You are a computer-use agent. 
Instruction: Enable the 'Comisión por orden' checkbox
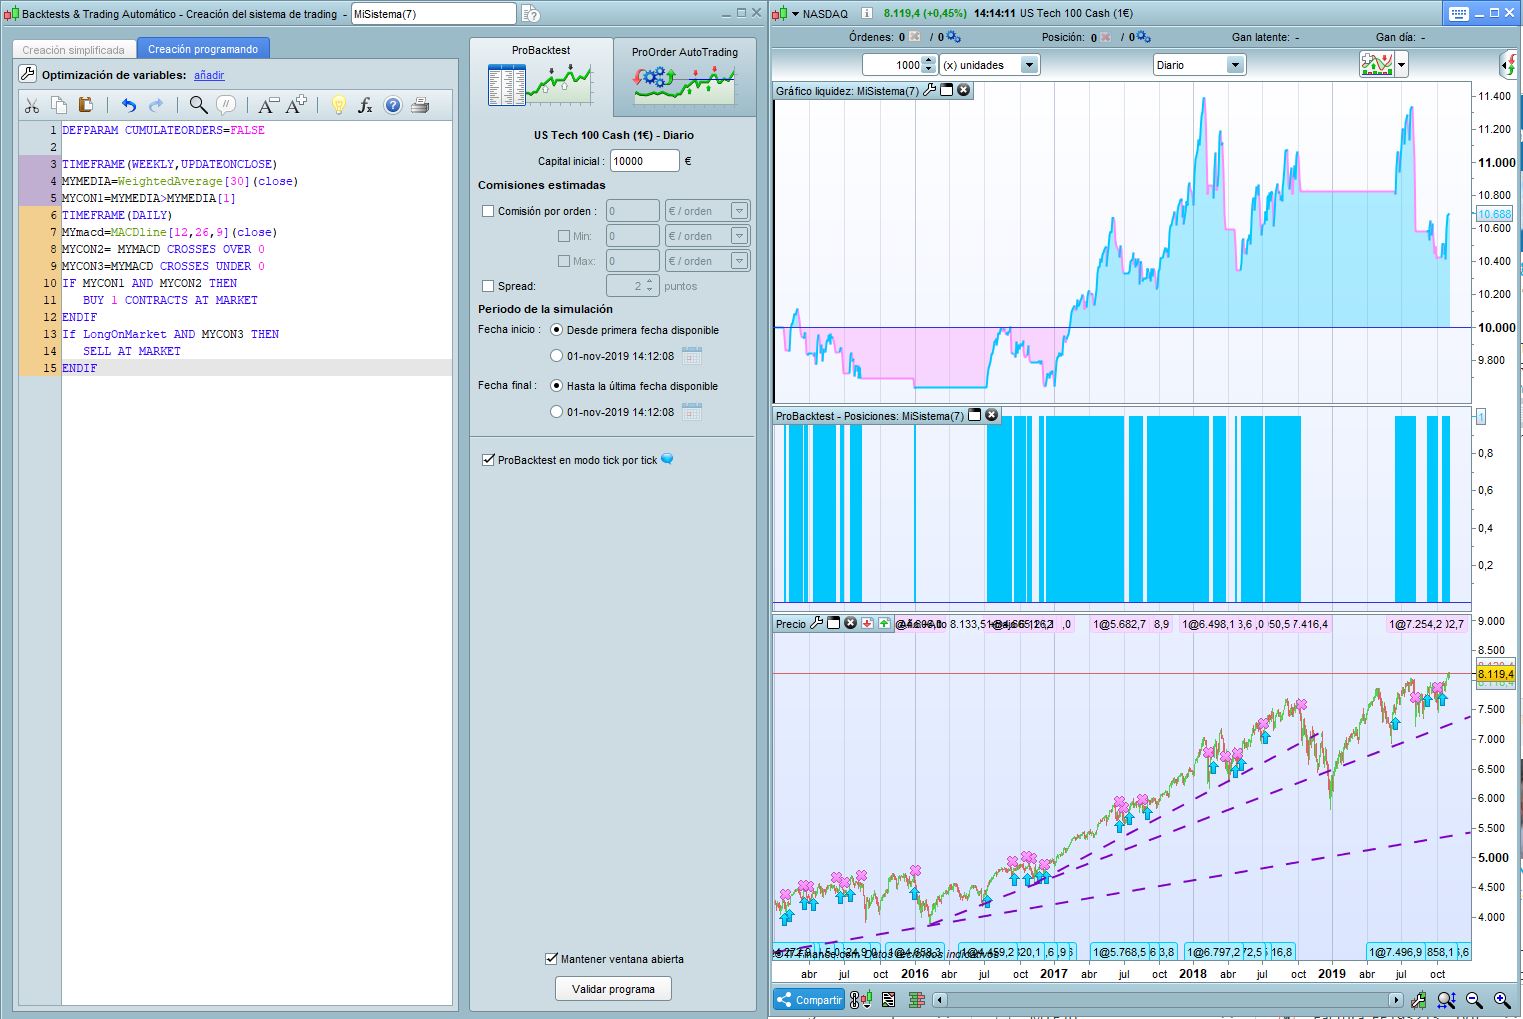(488, 211)
